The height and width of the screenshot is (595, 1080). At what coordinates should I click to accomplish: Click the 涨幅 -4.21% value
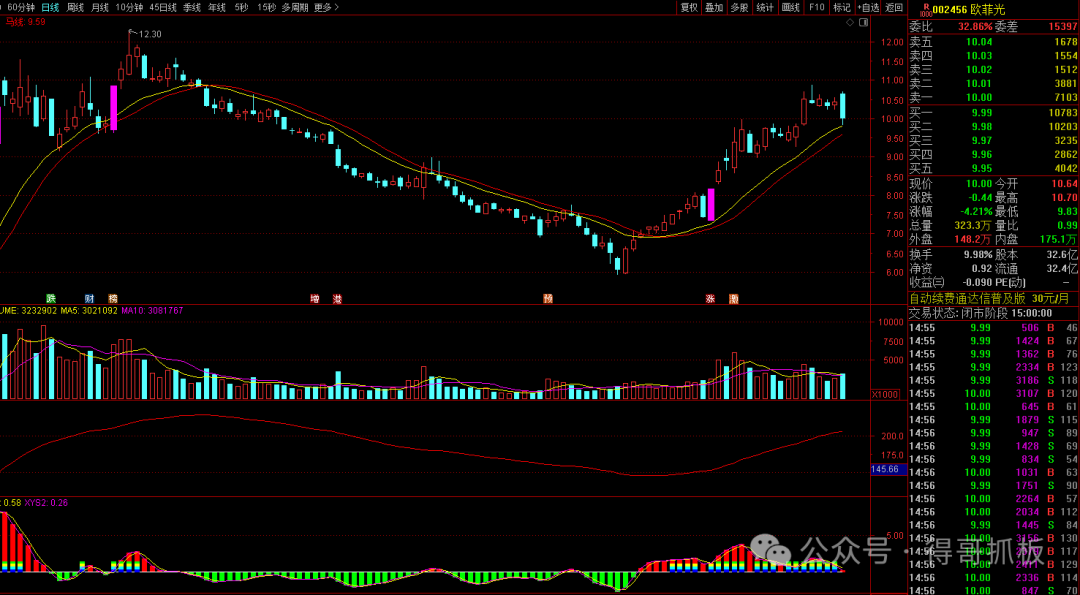coord(975,211)
